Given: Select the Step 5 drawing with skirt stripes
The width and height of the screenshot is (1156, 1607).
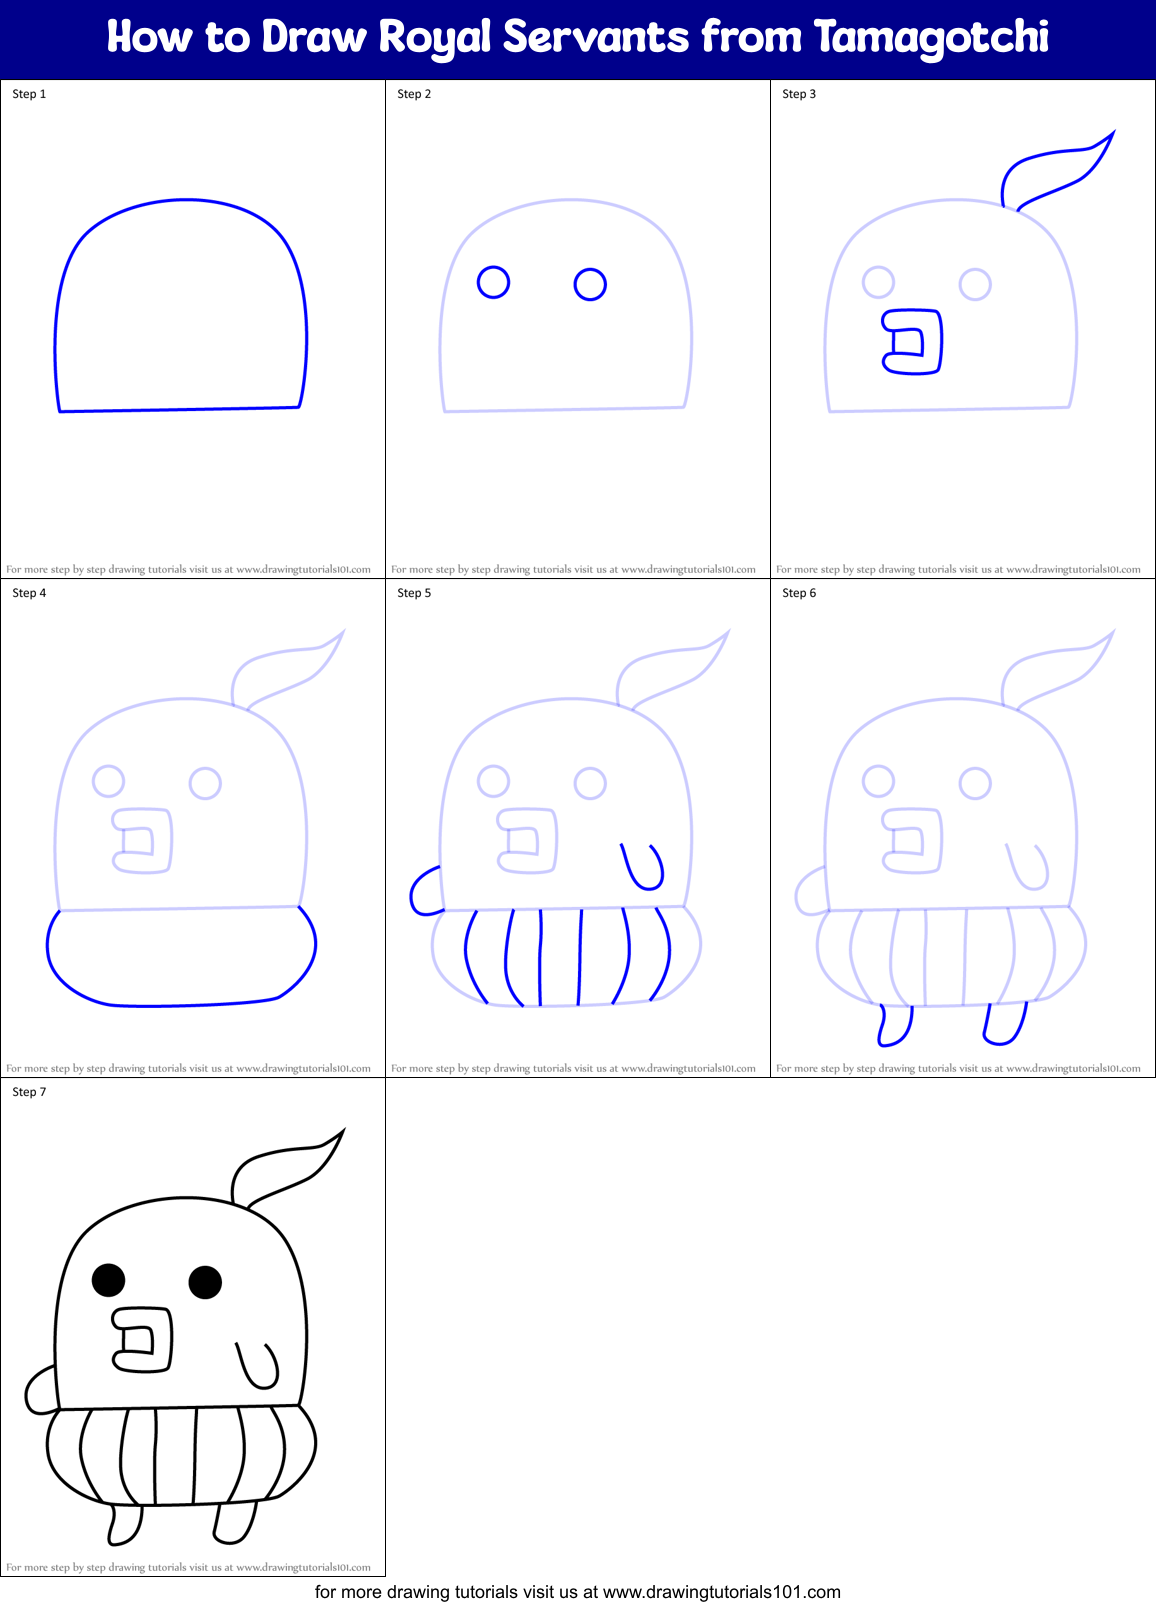Looking at the screenshot, I should (x=570, y=818).
